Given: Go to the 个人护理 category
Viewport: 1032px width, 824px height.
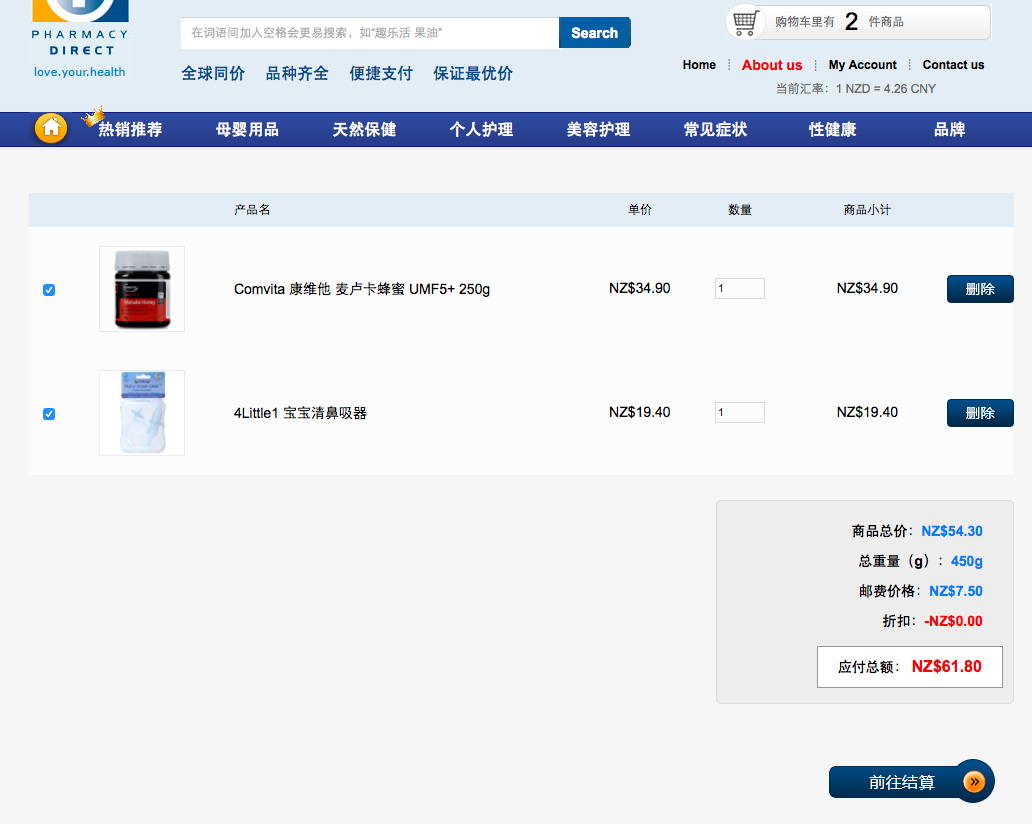Looking at the screenshot, I should tap(481, 129).
